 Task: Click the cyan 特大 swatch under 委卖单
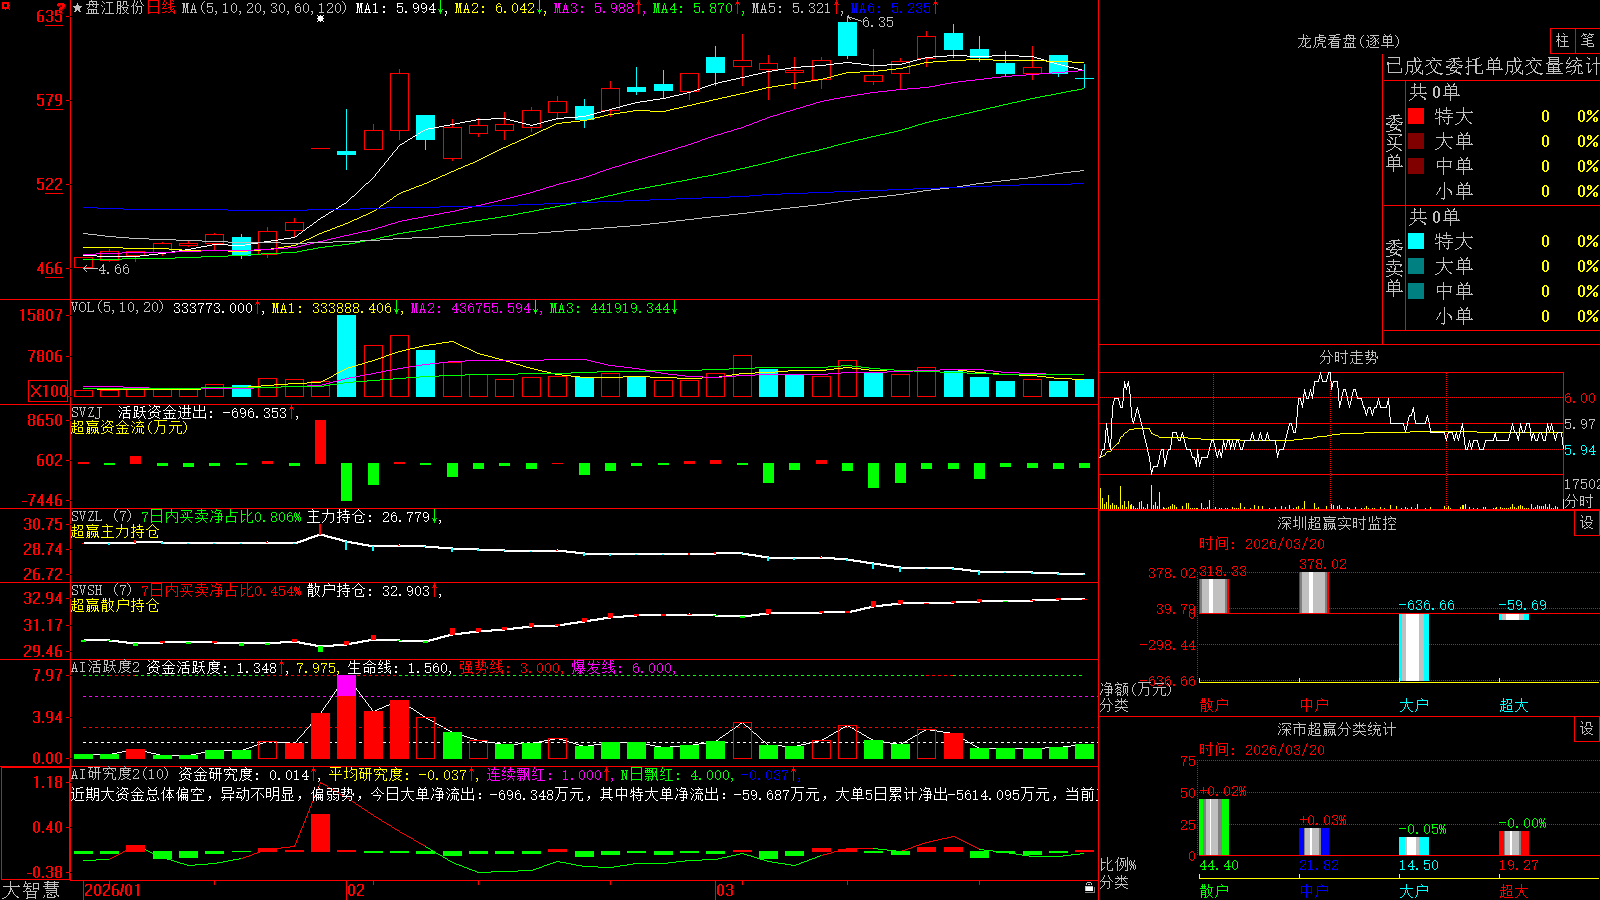click(1416, 241)
